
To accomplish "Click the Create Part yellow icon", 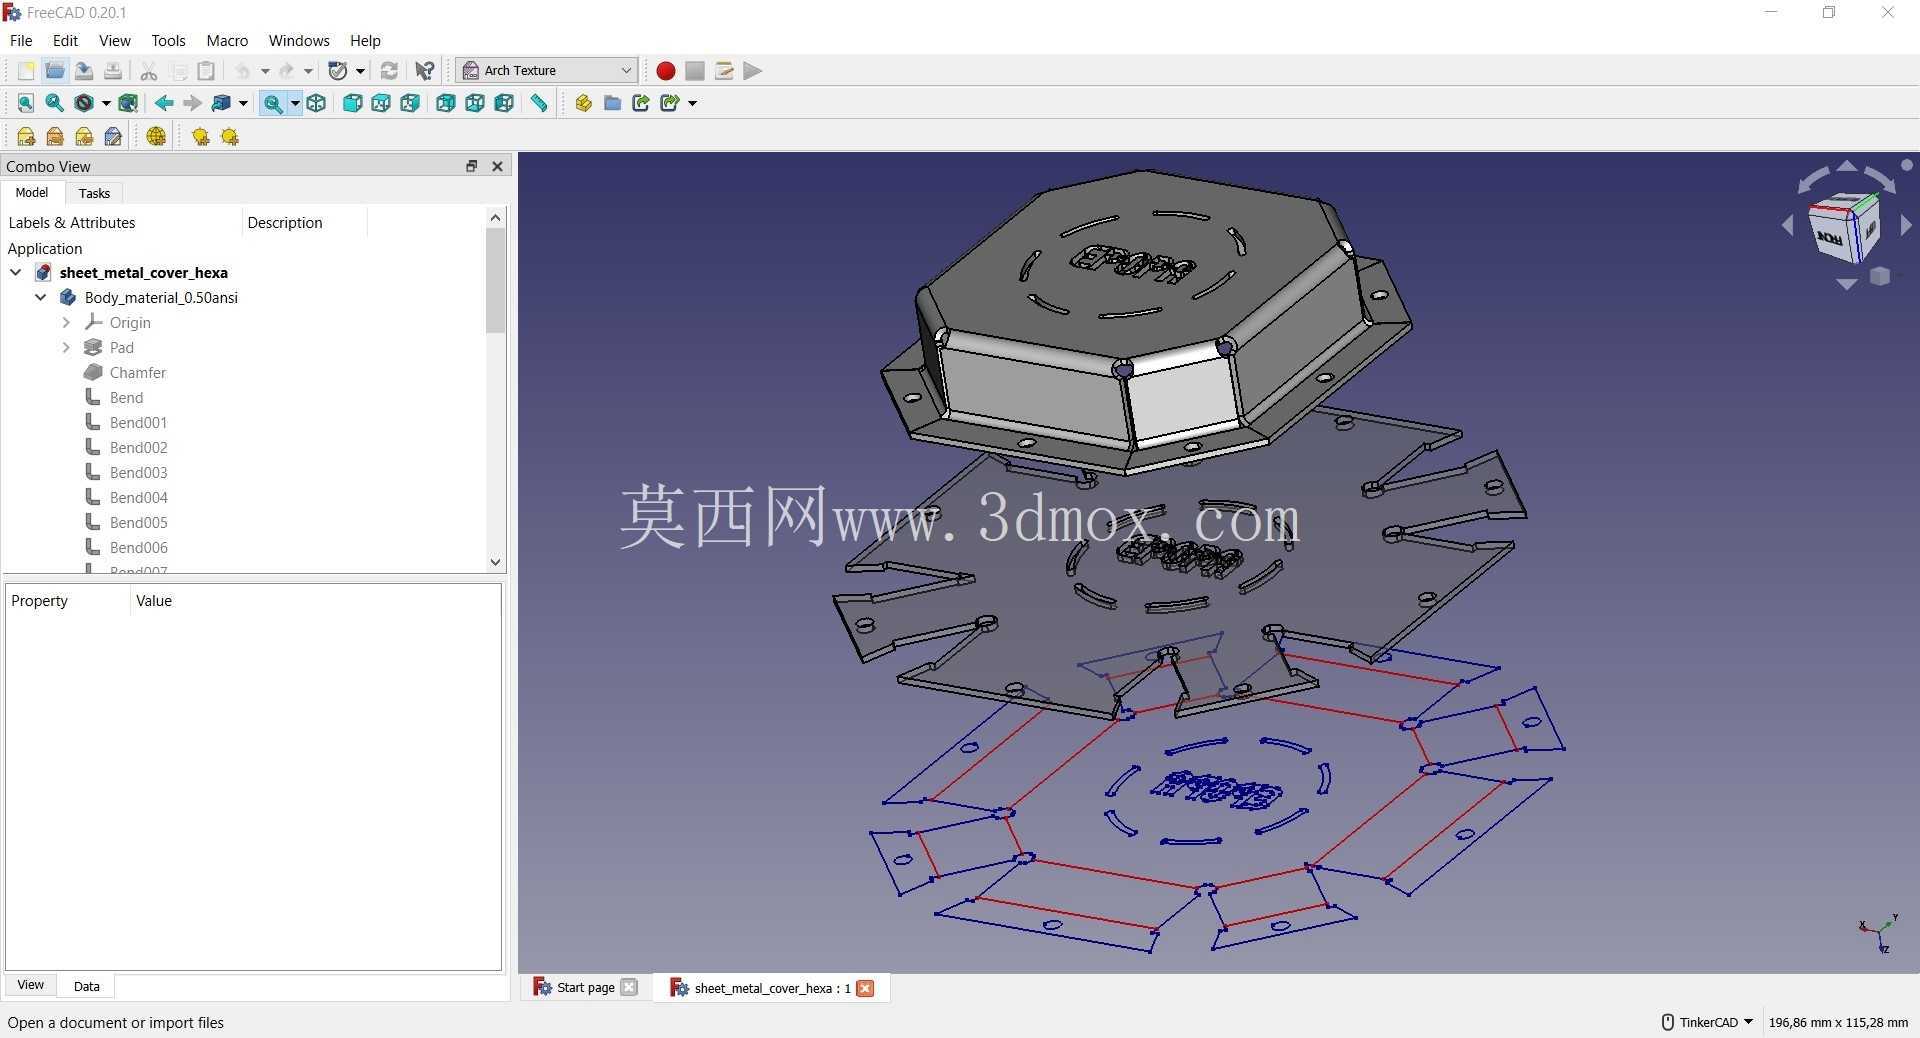I will click(x=584, y=103).
